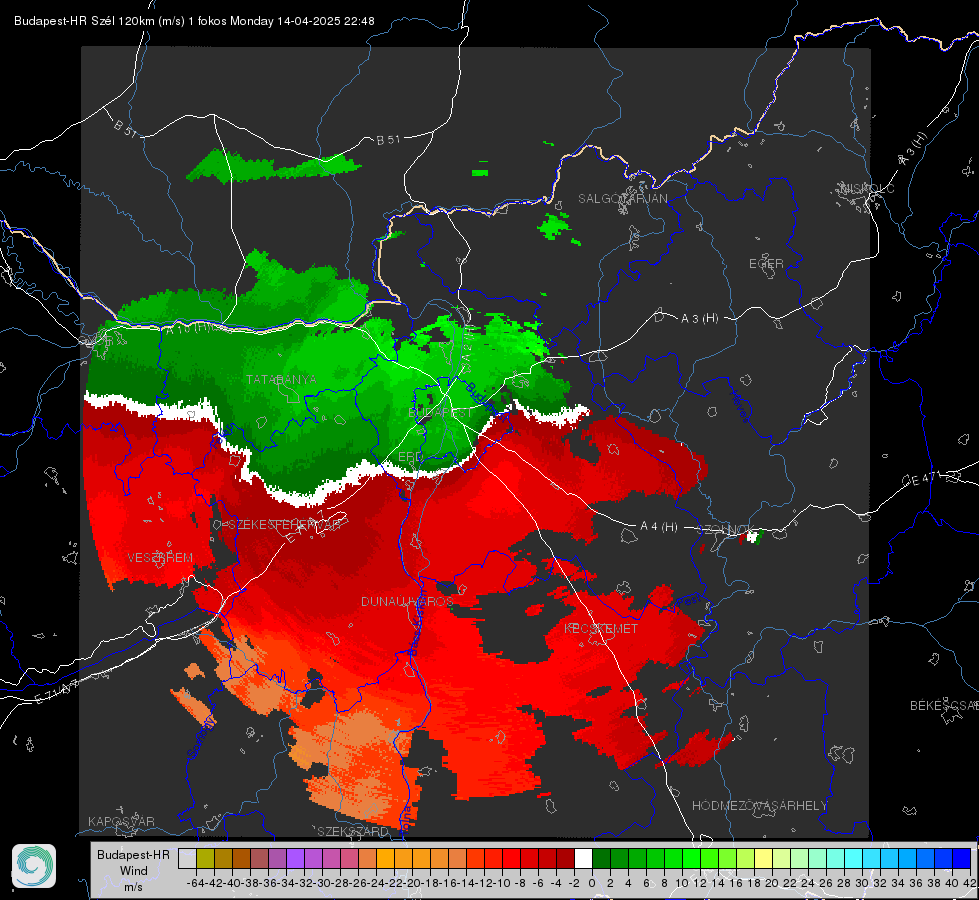Click the white swatch between -2 and 0
The height and width of the screenshot is (900, 979).
tap(583, 858)
